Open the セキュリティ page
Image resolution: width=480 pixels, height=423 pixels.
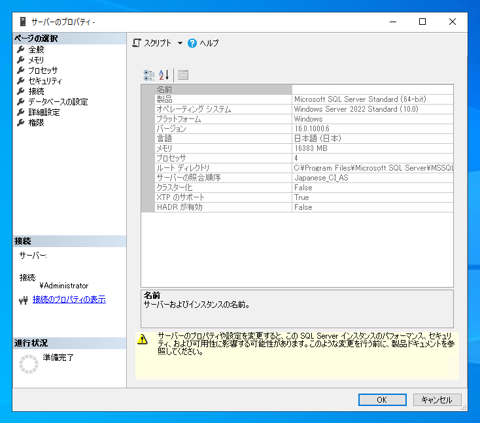[45, 81]
